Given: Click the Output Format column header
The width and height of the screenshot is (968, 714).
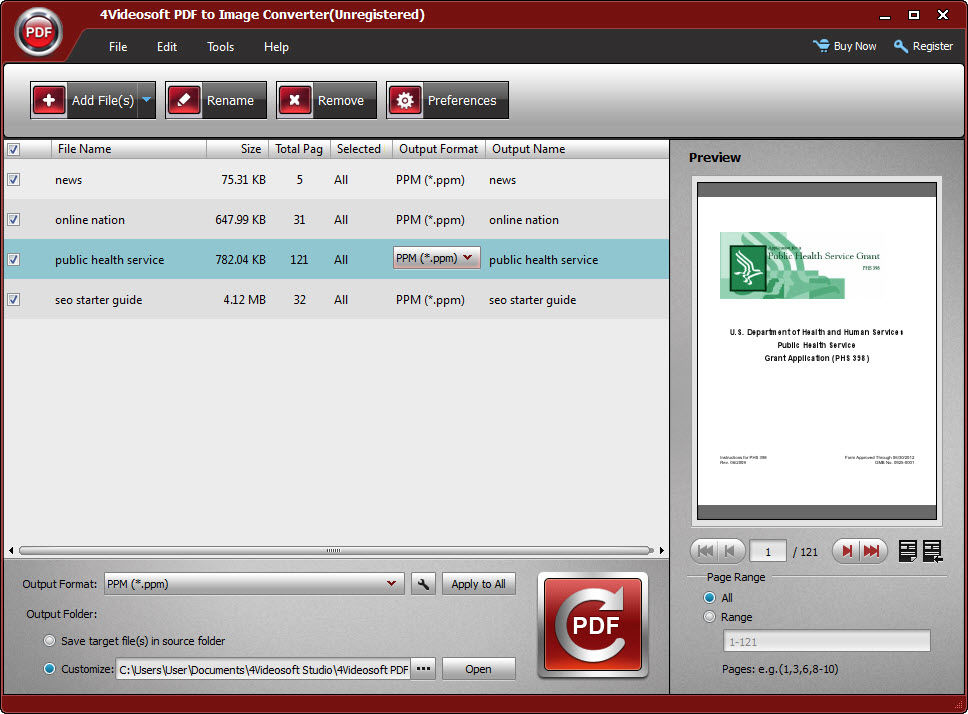Looking at the screenshot, I should 438,149.
